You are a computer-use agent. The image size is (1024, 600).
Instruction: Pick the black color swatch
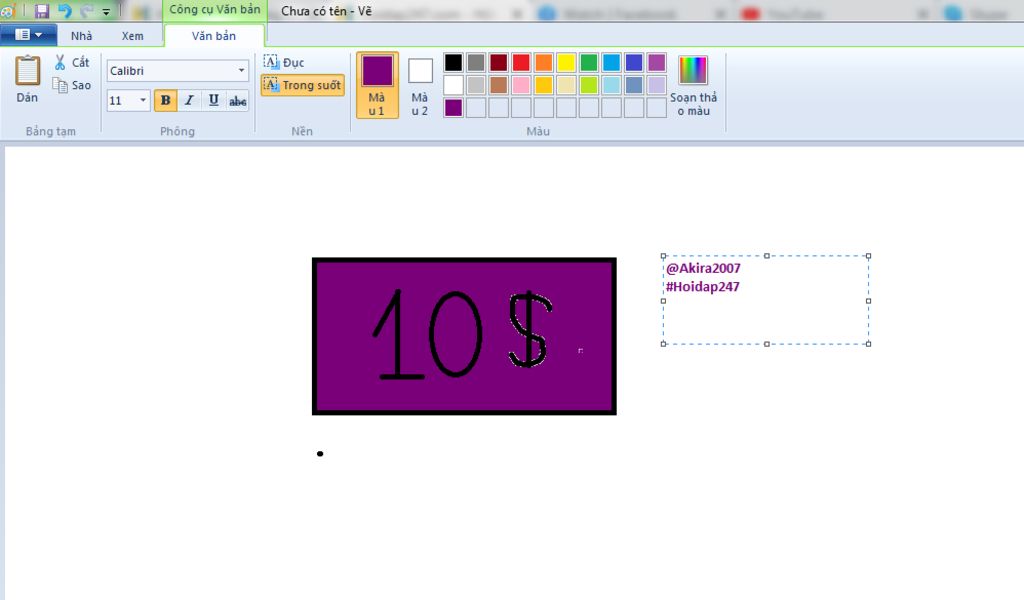(x=453, y=62)
